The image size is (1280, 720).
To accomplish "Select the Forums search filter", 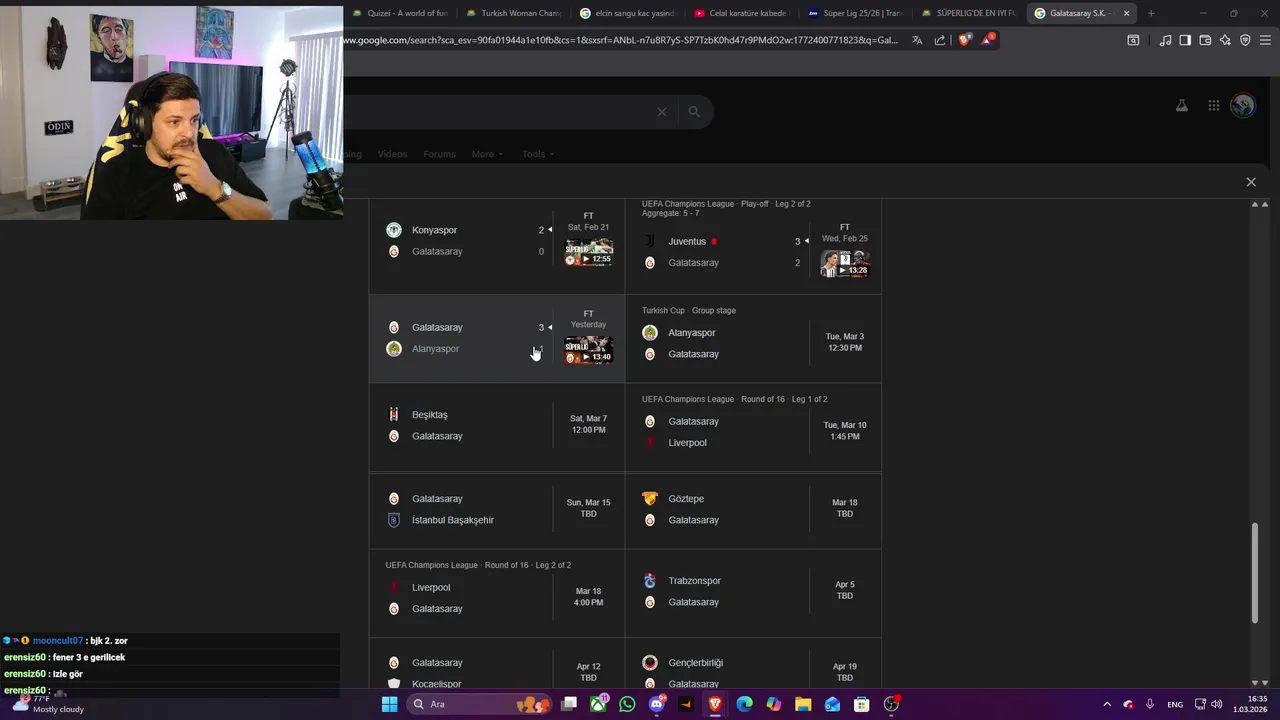I will (439, 154).
